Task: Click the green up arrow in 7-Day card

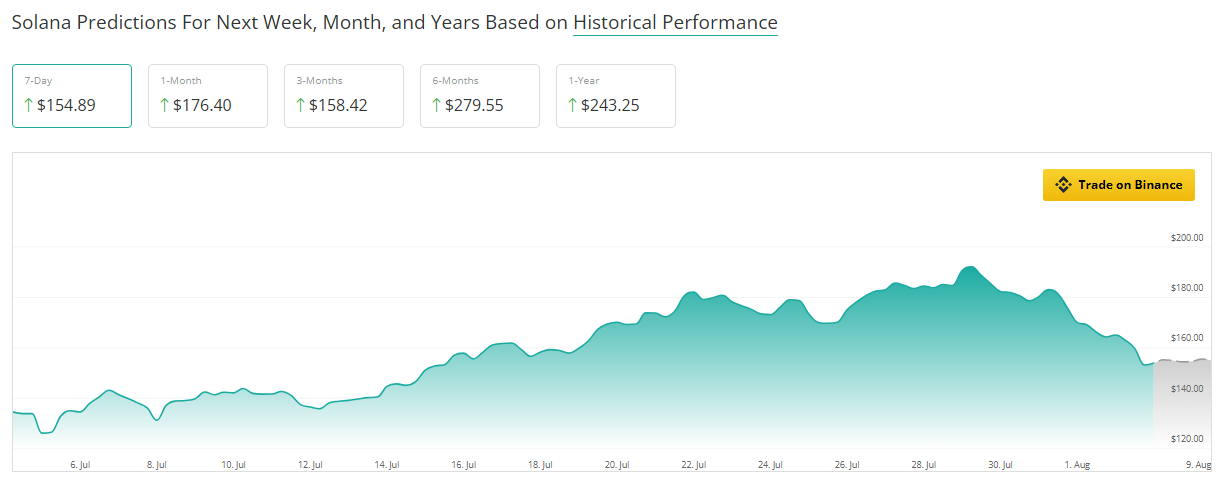Action: point(29,105)
